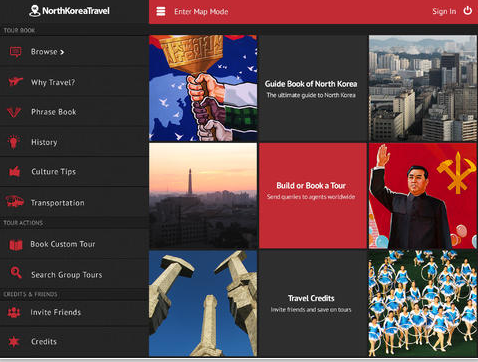This screenshot has width=478, height=362.
Task: Click the power icon beside Sign In
Action: click(468, 11)
